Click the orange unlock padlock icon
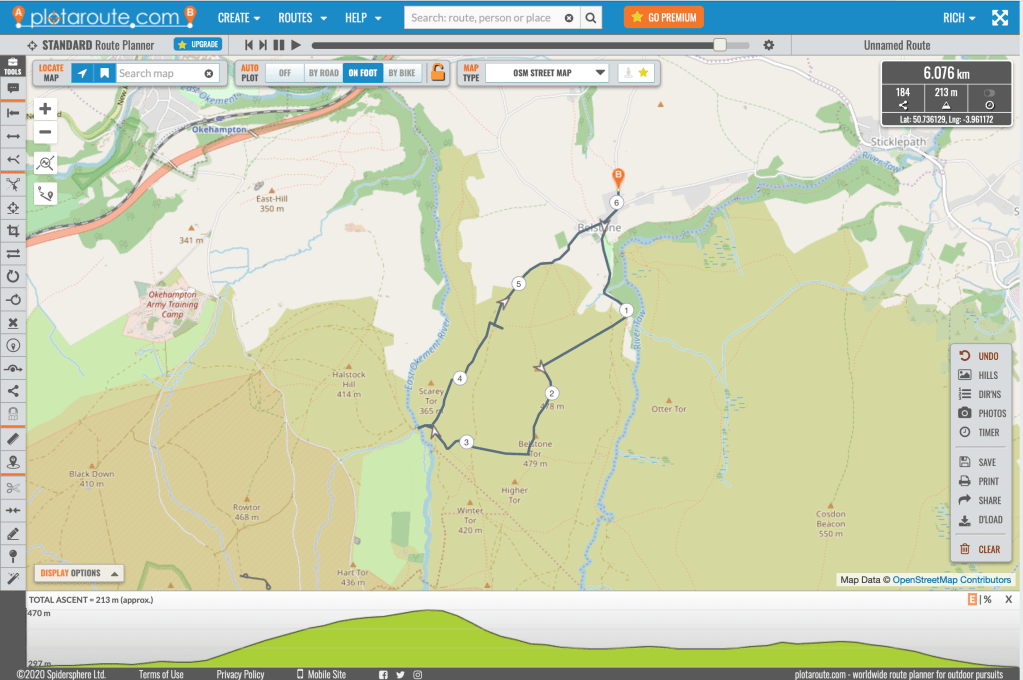 tap(437, 73)
